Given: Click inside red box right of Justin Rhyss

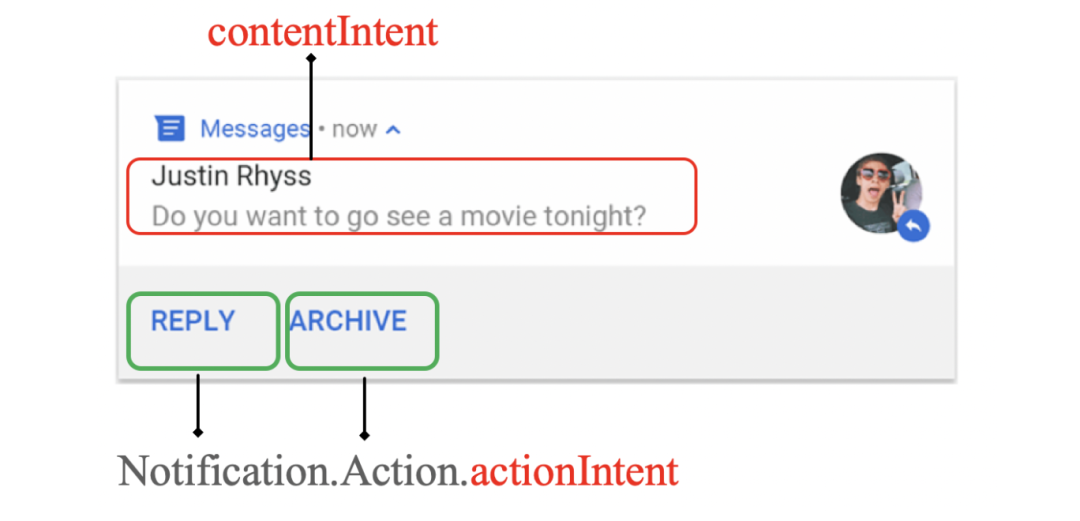Looking at the screenshot, I should tap(500, 179).
